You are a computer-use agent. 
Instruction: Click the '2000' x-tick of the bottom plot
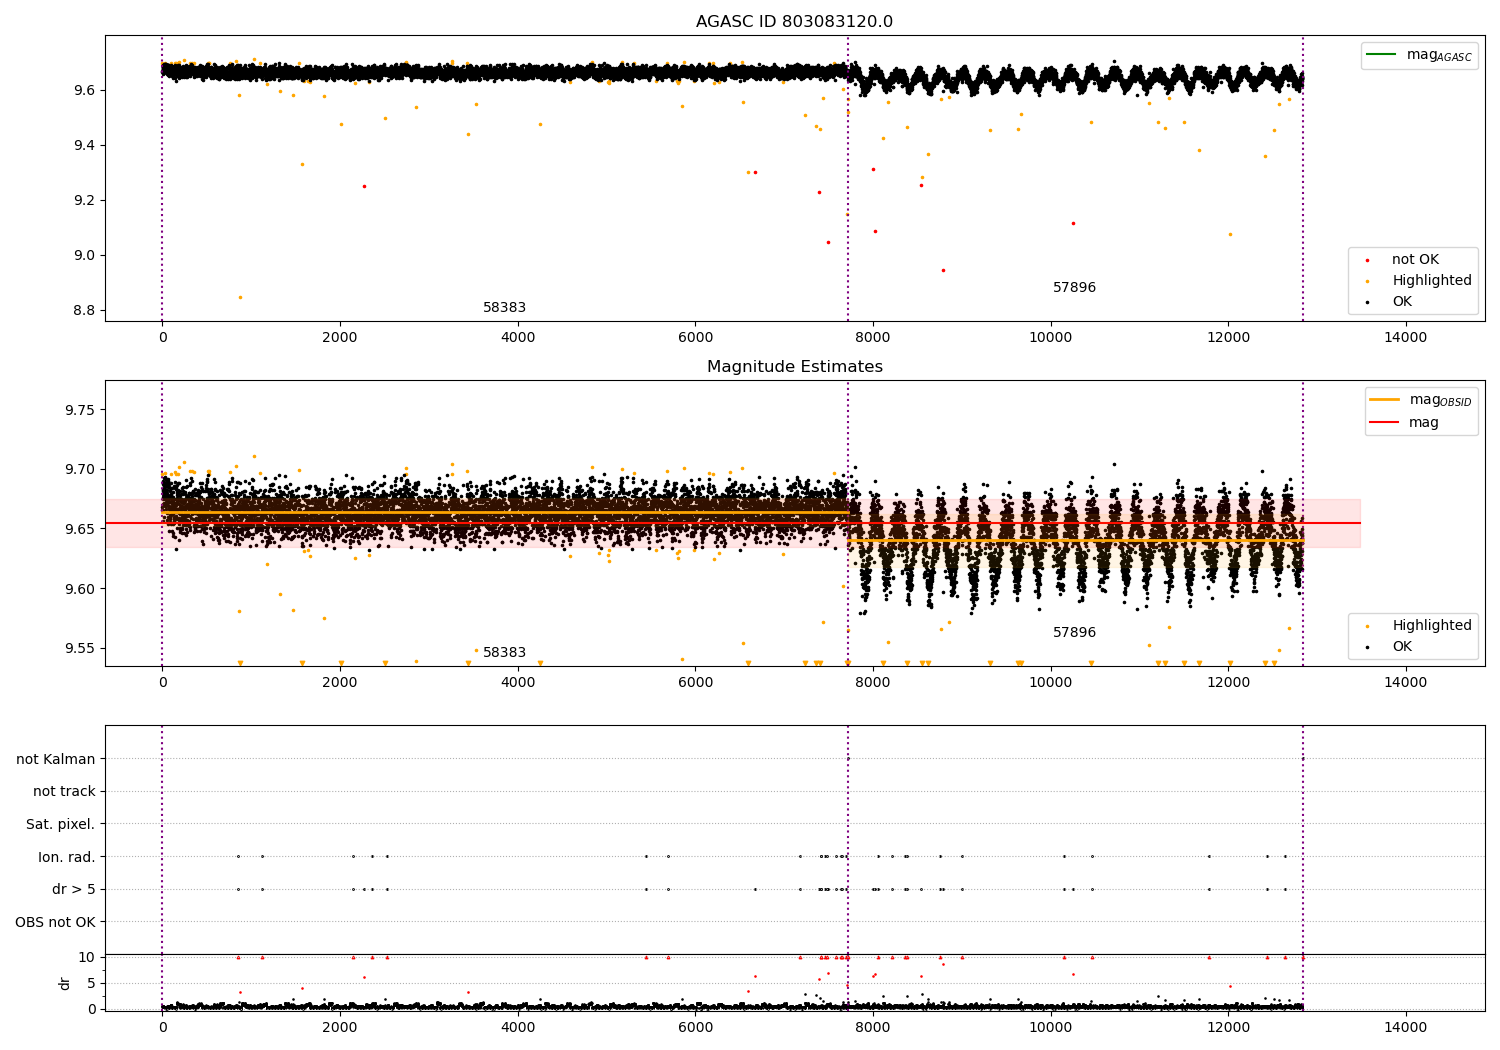pyautogui.click(x=340, y=1028)
